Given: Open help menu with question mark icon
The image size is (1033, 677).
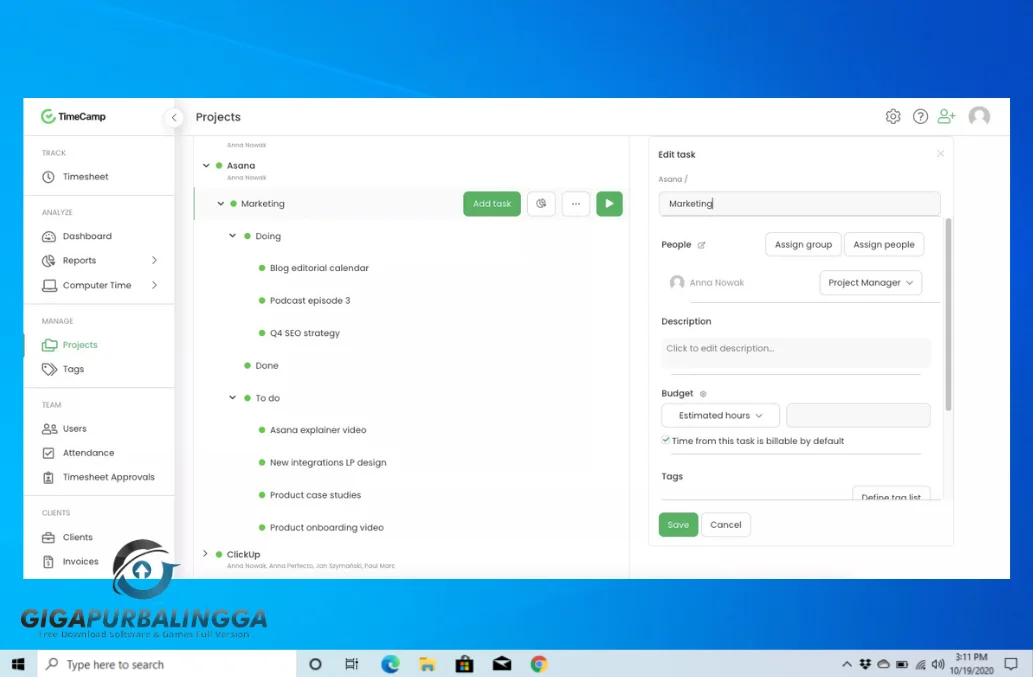Looking at the screenshot, I should 920,116.
